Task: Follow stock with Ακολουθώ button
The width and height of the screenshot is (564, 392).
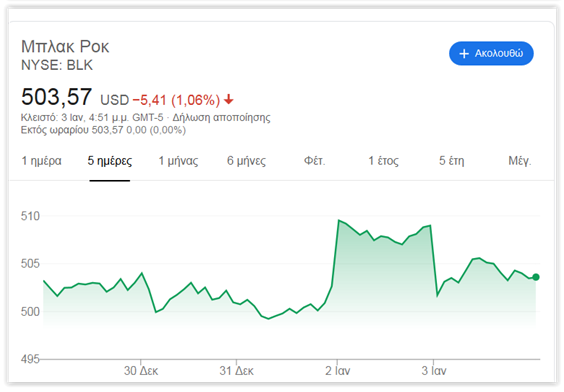Action: click(x=491, y=54)
